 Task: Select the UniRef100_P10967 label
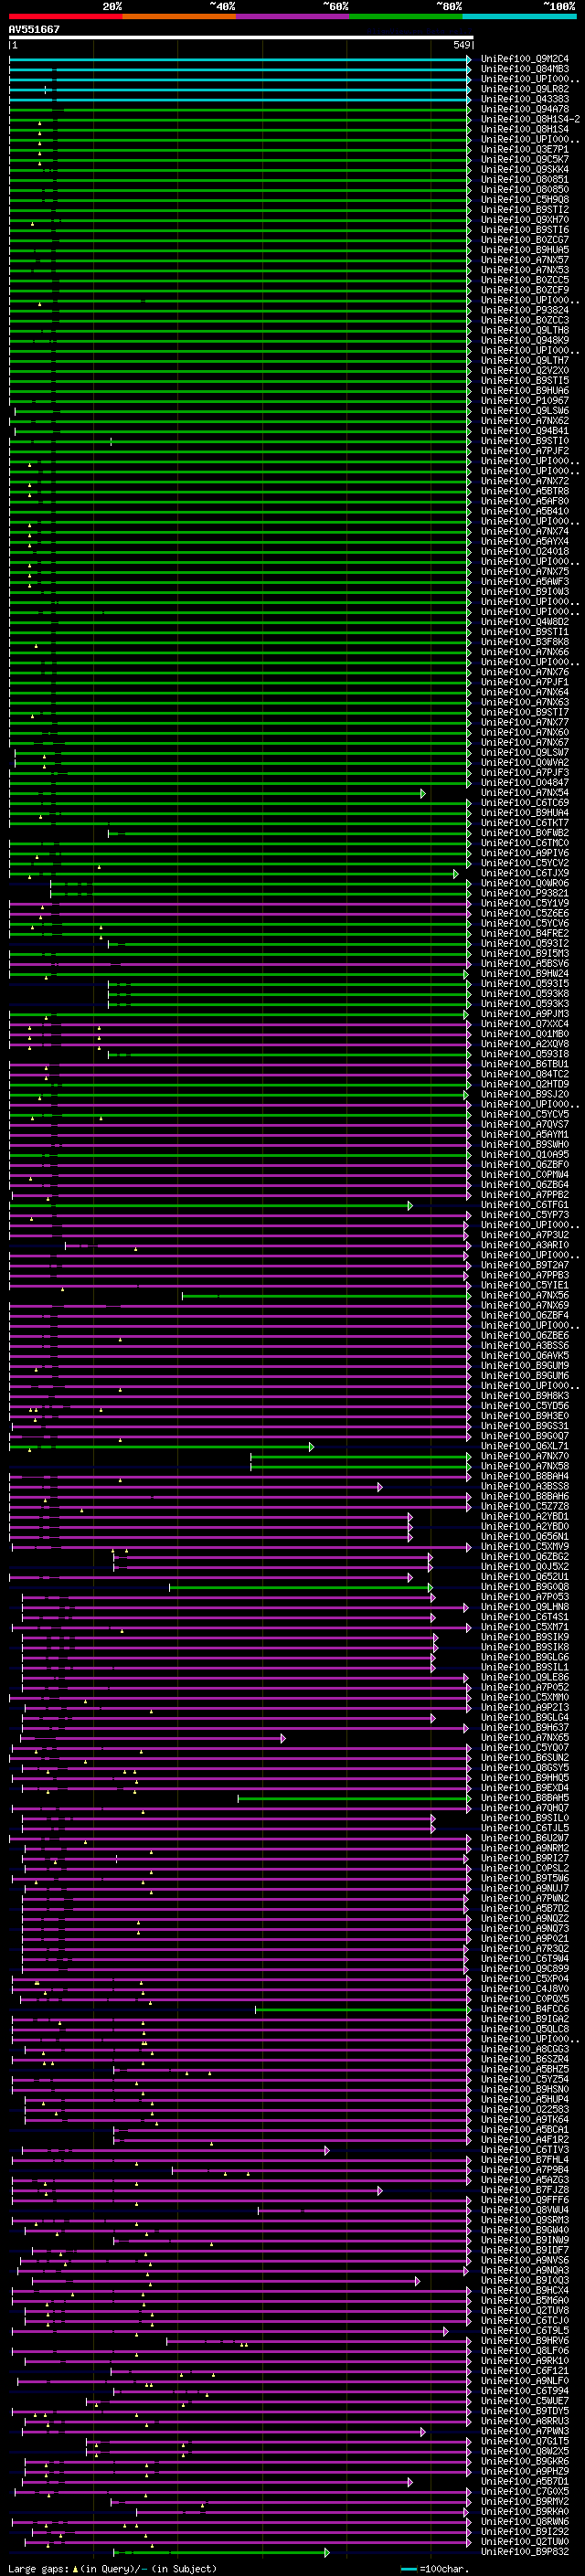[x=525, y=400]
